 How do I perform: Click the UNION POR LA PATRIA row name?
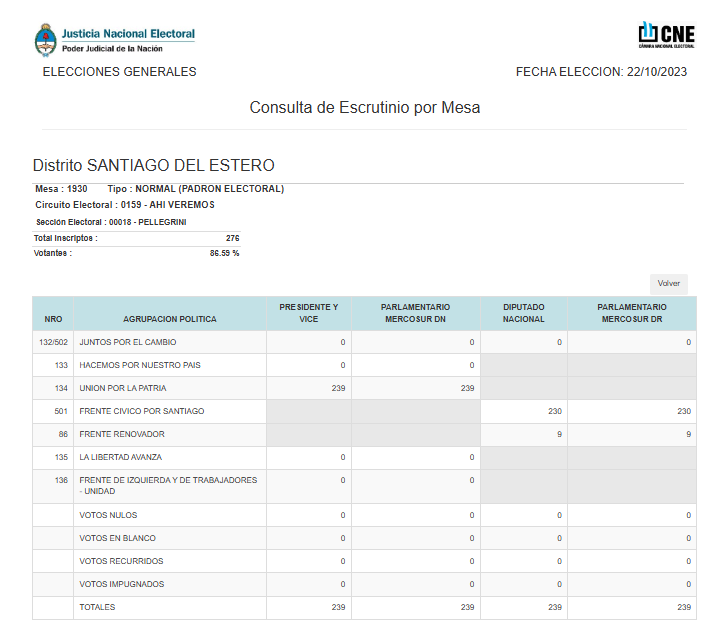(123, 388)
